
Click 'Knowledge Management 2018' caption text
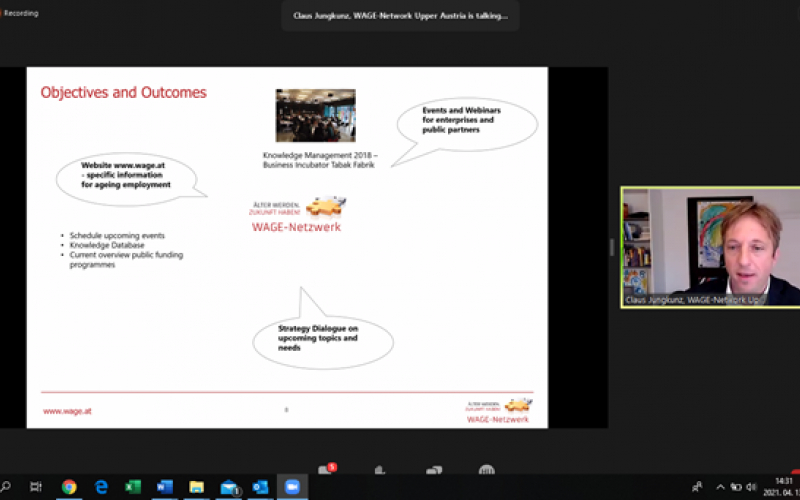coord(320,160)
